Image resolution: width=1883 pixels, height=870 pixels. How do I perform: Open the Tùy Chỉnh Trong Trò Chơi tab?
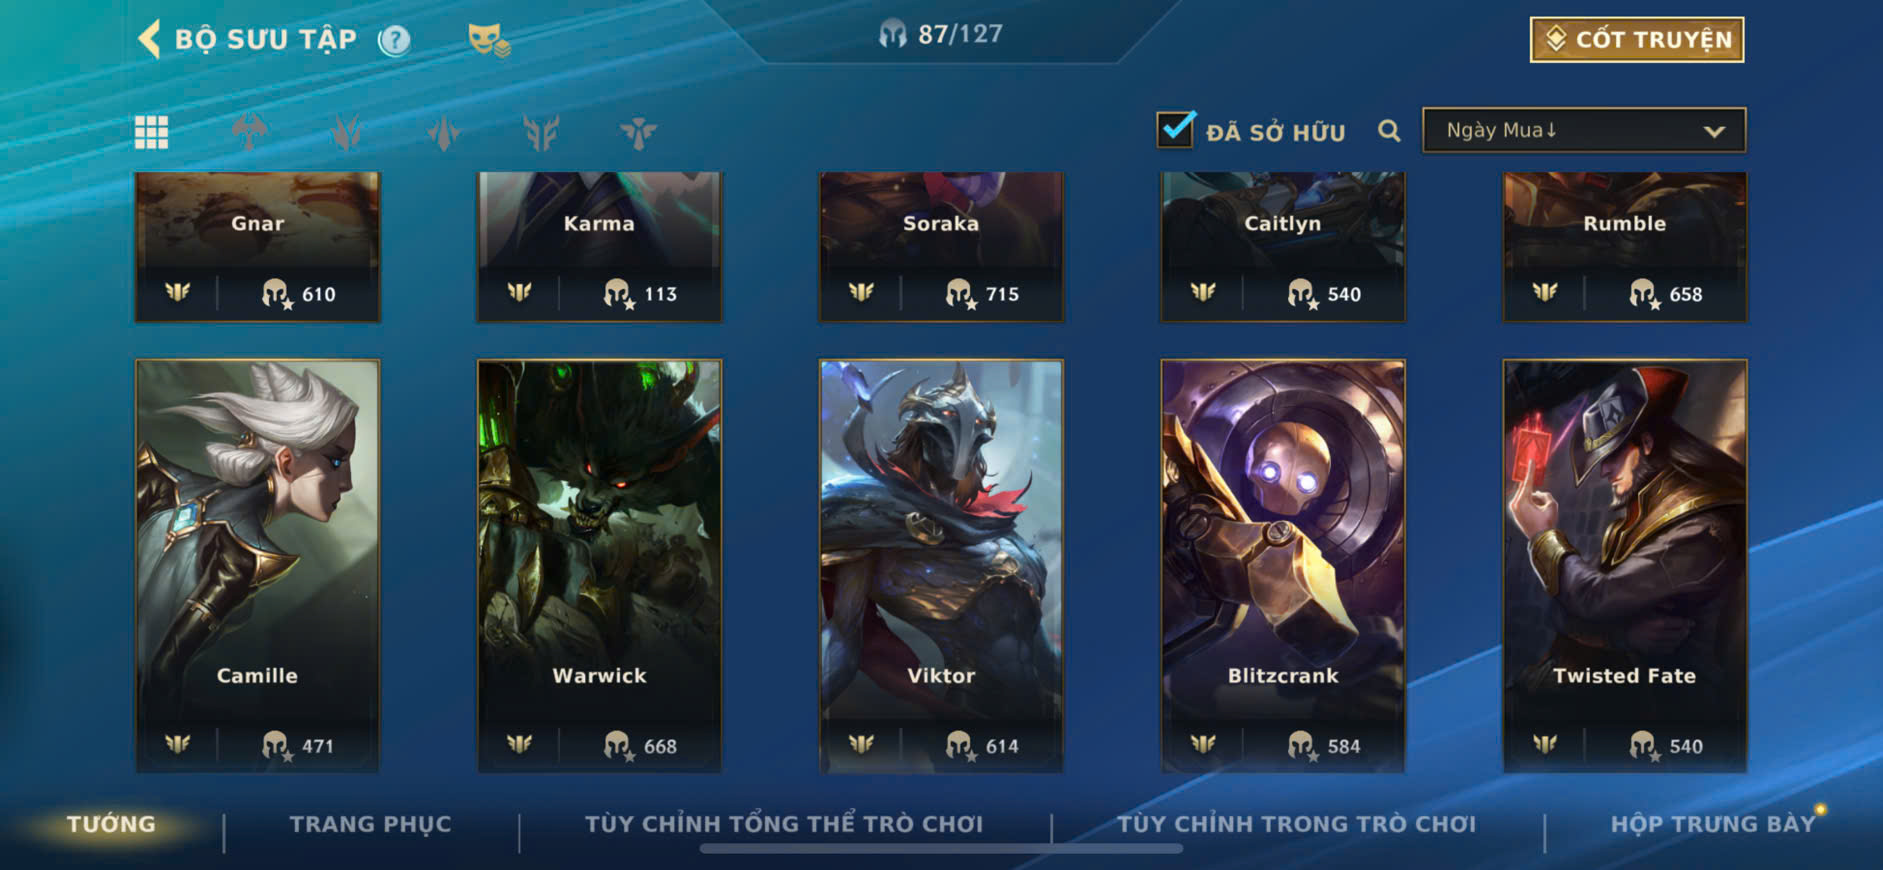click(1296, 824)
